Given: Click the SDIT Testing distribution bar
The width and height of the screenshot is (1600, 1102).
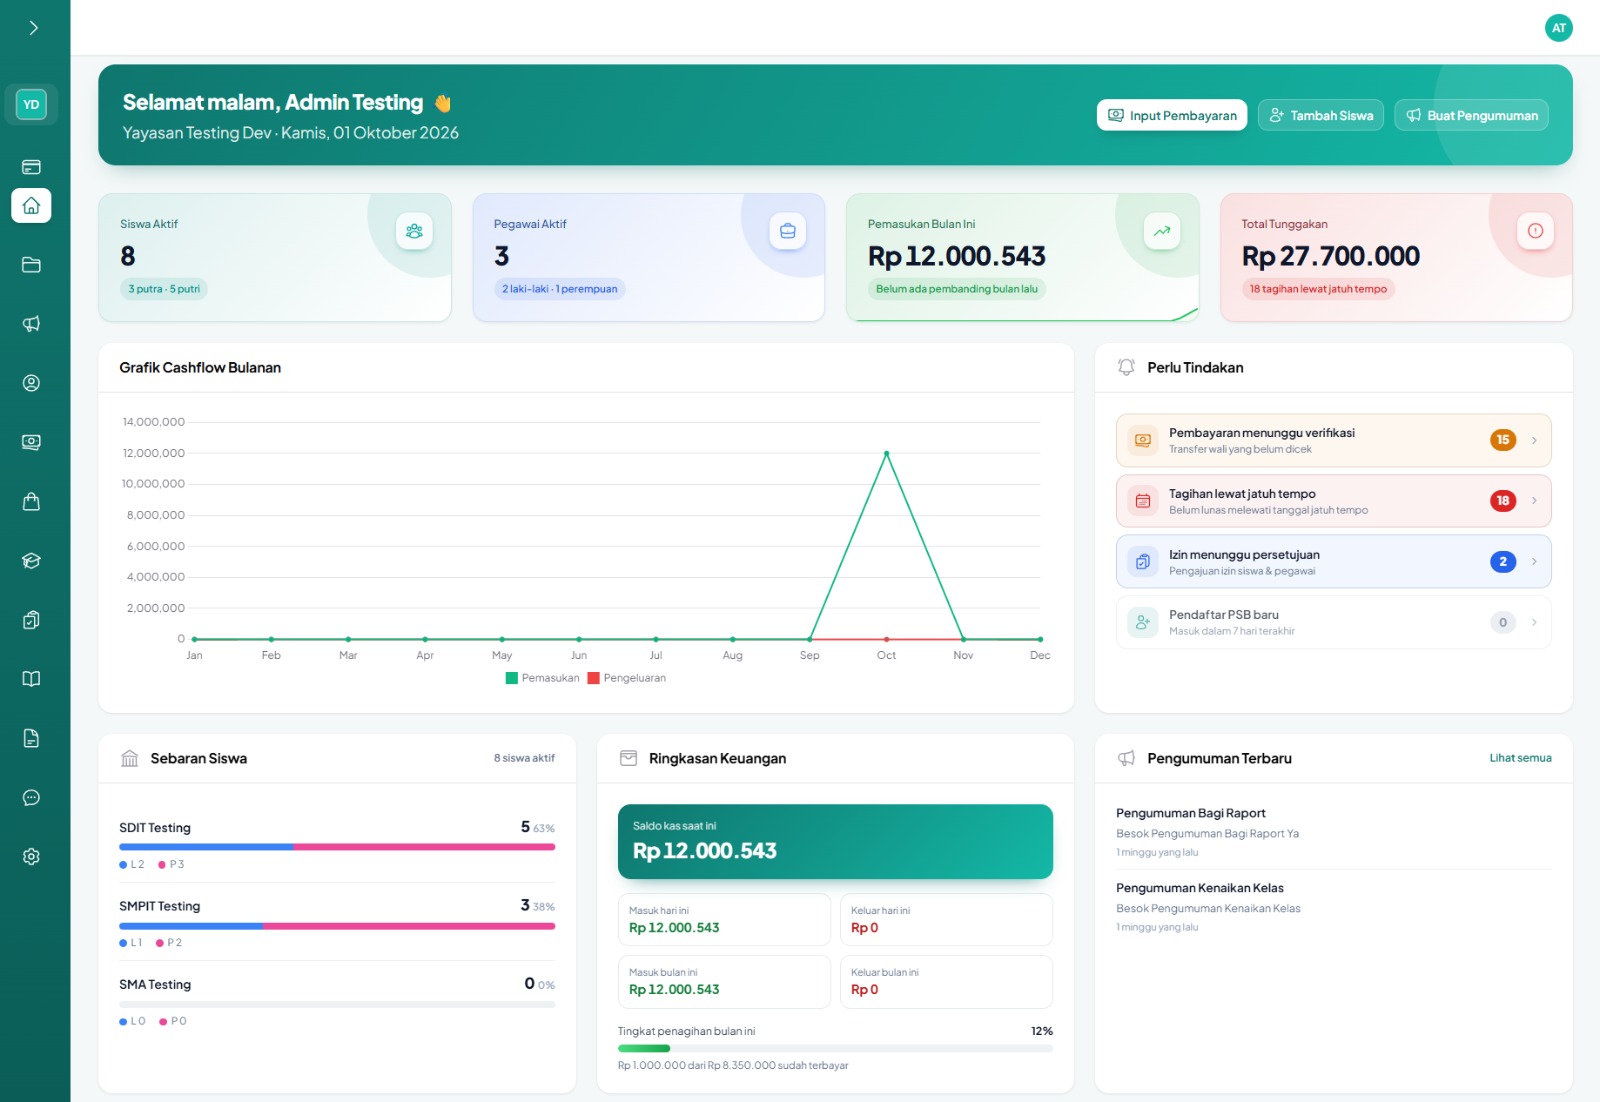Looking at the screenshot, I should (337, 847).
